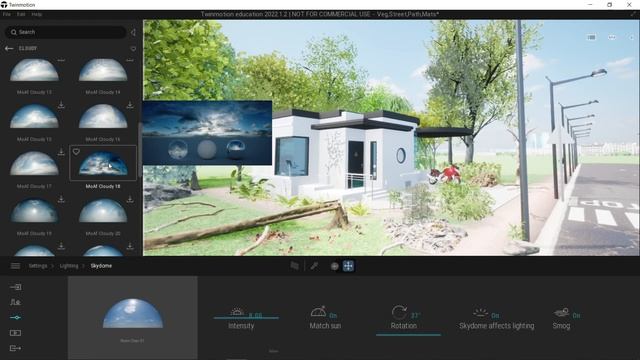Focus the library Search field
Screen dimensions: 640x360
66,32
